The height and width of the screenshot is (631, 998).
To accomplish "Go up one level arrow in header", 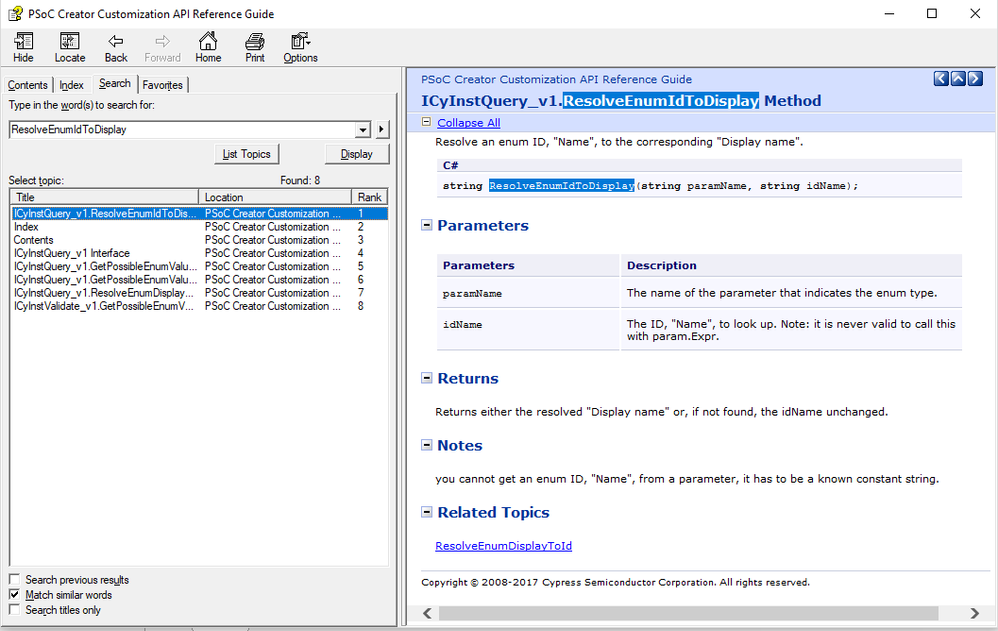I will (x=958, y=78).
